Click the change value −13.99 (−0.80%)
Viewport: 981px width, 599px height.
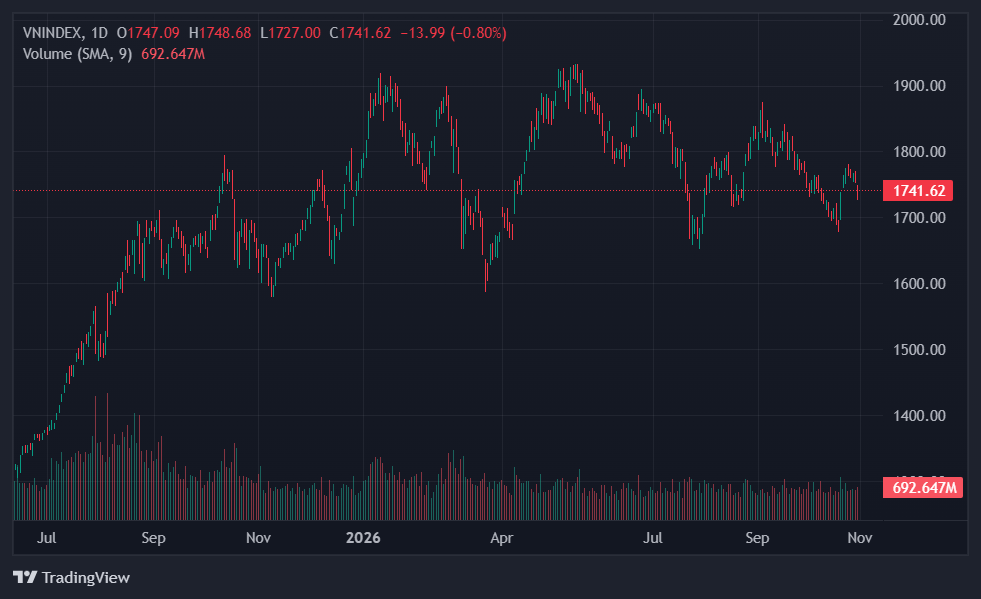point(453,33)
